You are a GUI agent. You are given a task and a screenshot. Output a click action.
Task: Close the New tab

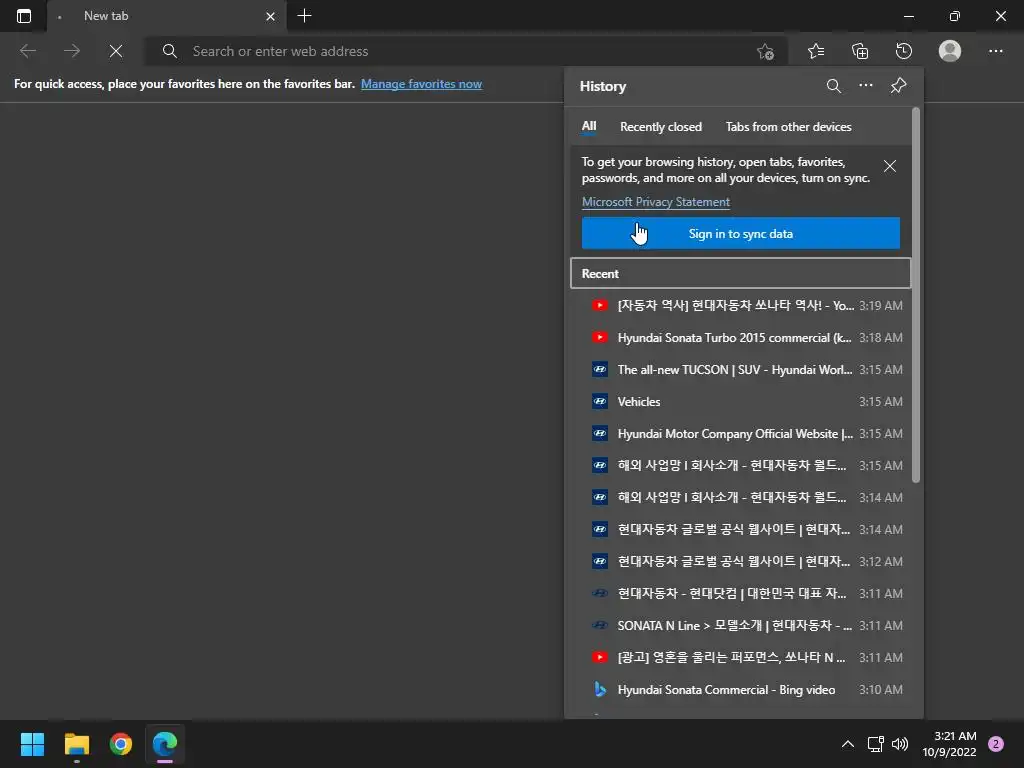point(270,16)
